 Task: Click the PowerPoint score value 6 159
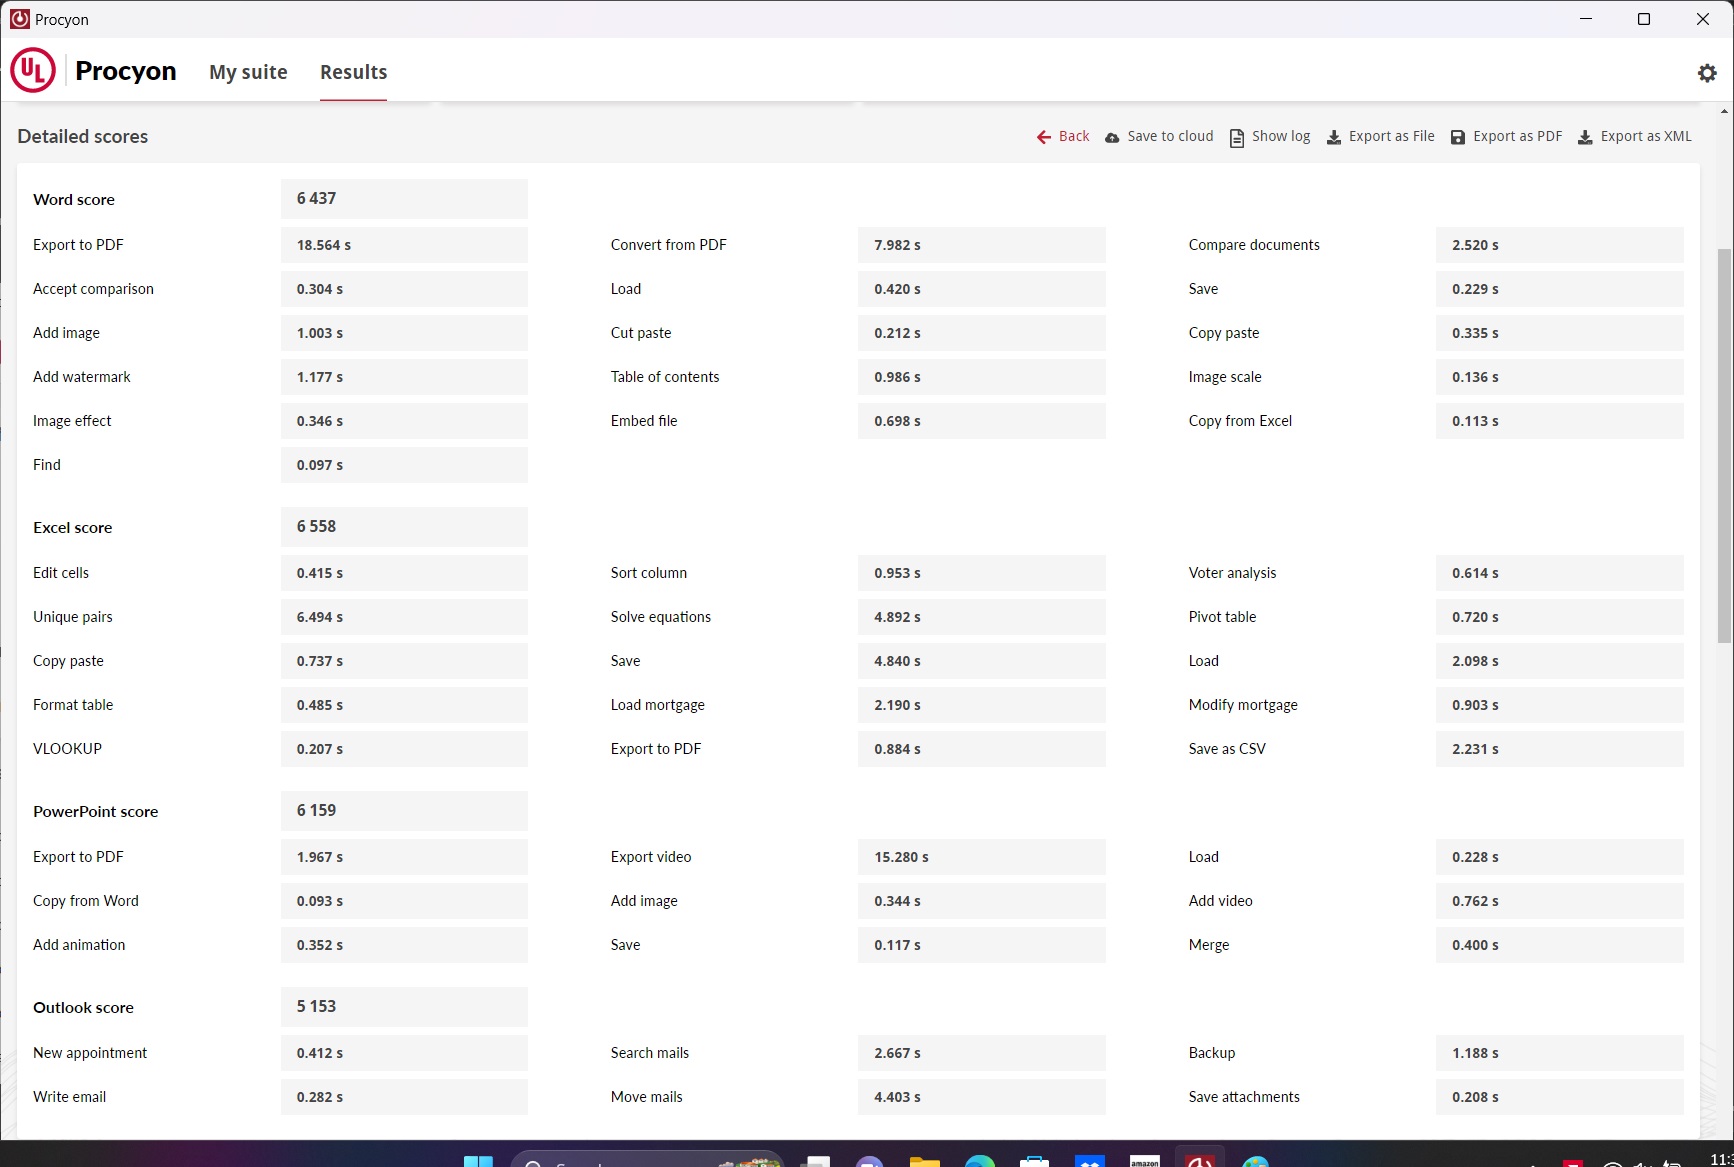[404, 811]
